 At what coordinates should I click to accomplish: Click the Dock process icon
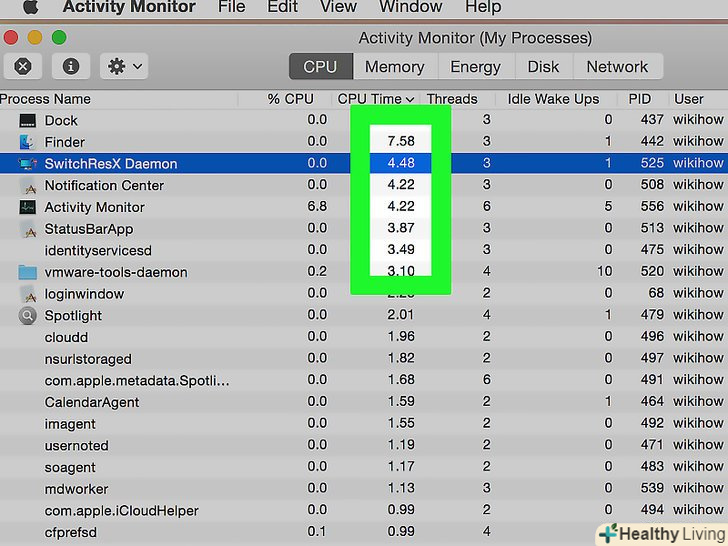tap(27, 121)
